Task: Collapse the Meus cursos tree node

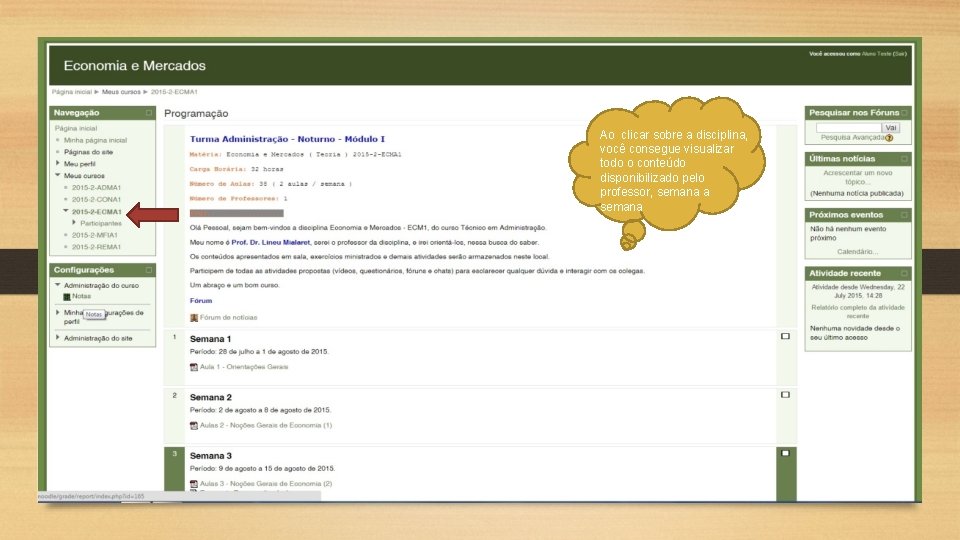Action: (x=58, y=175)
